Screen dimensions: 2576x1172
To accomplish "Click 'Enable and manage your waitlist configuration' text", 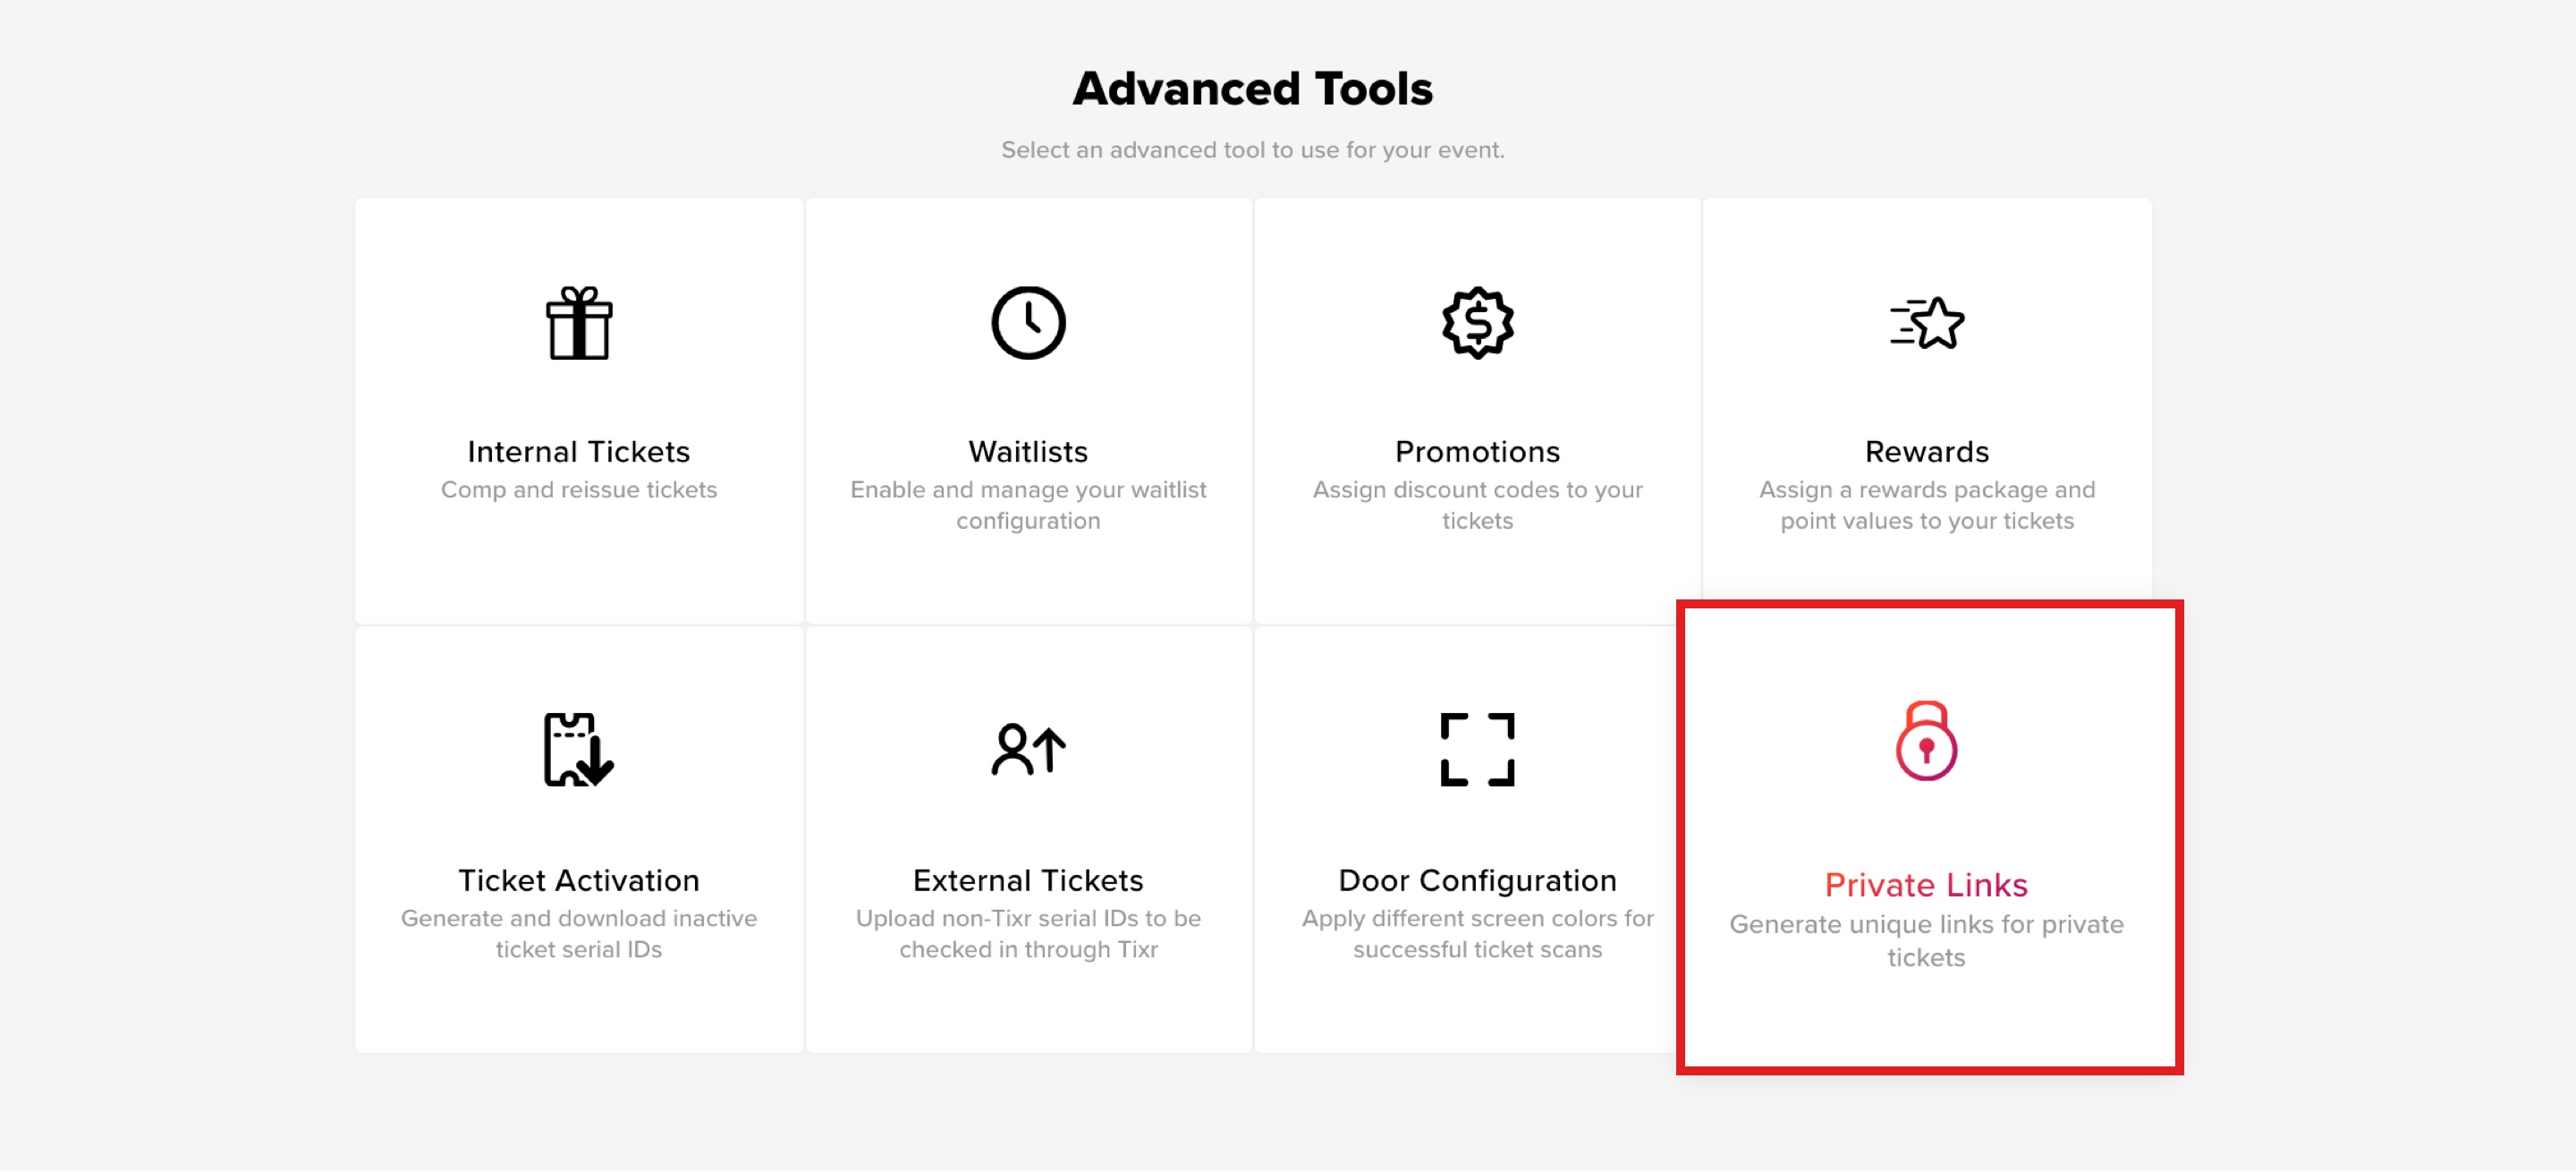I will (1028, 505).
